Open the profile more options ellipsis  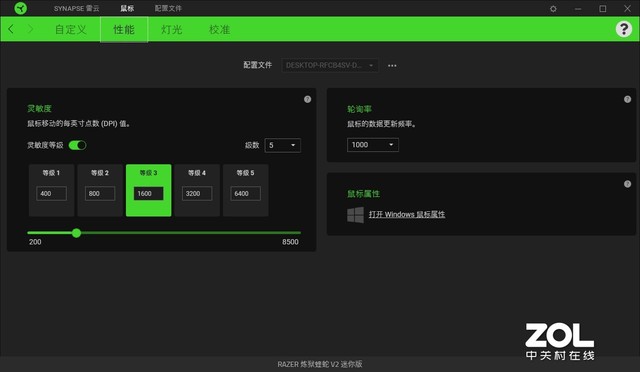(392, 65)
